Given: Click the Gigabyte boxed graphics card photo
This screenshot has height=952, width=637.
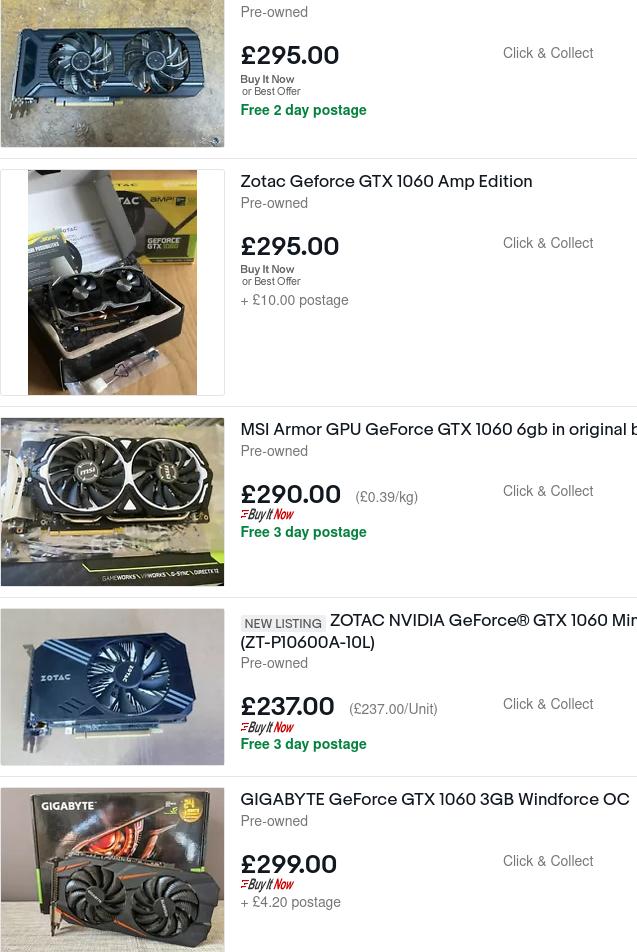Looking at the screenshot, I should [113, 869].
